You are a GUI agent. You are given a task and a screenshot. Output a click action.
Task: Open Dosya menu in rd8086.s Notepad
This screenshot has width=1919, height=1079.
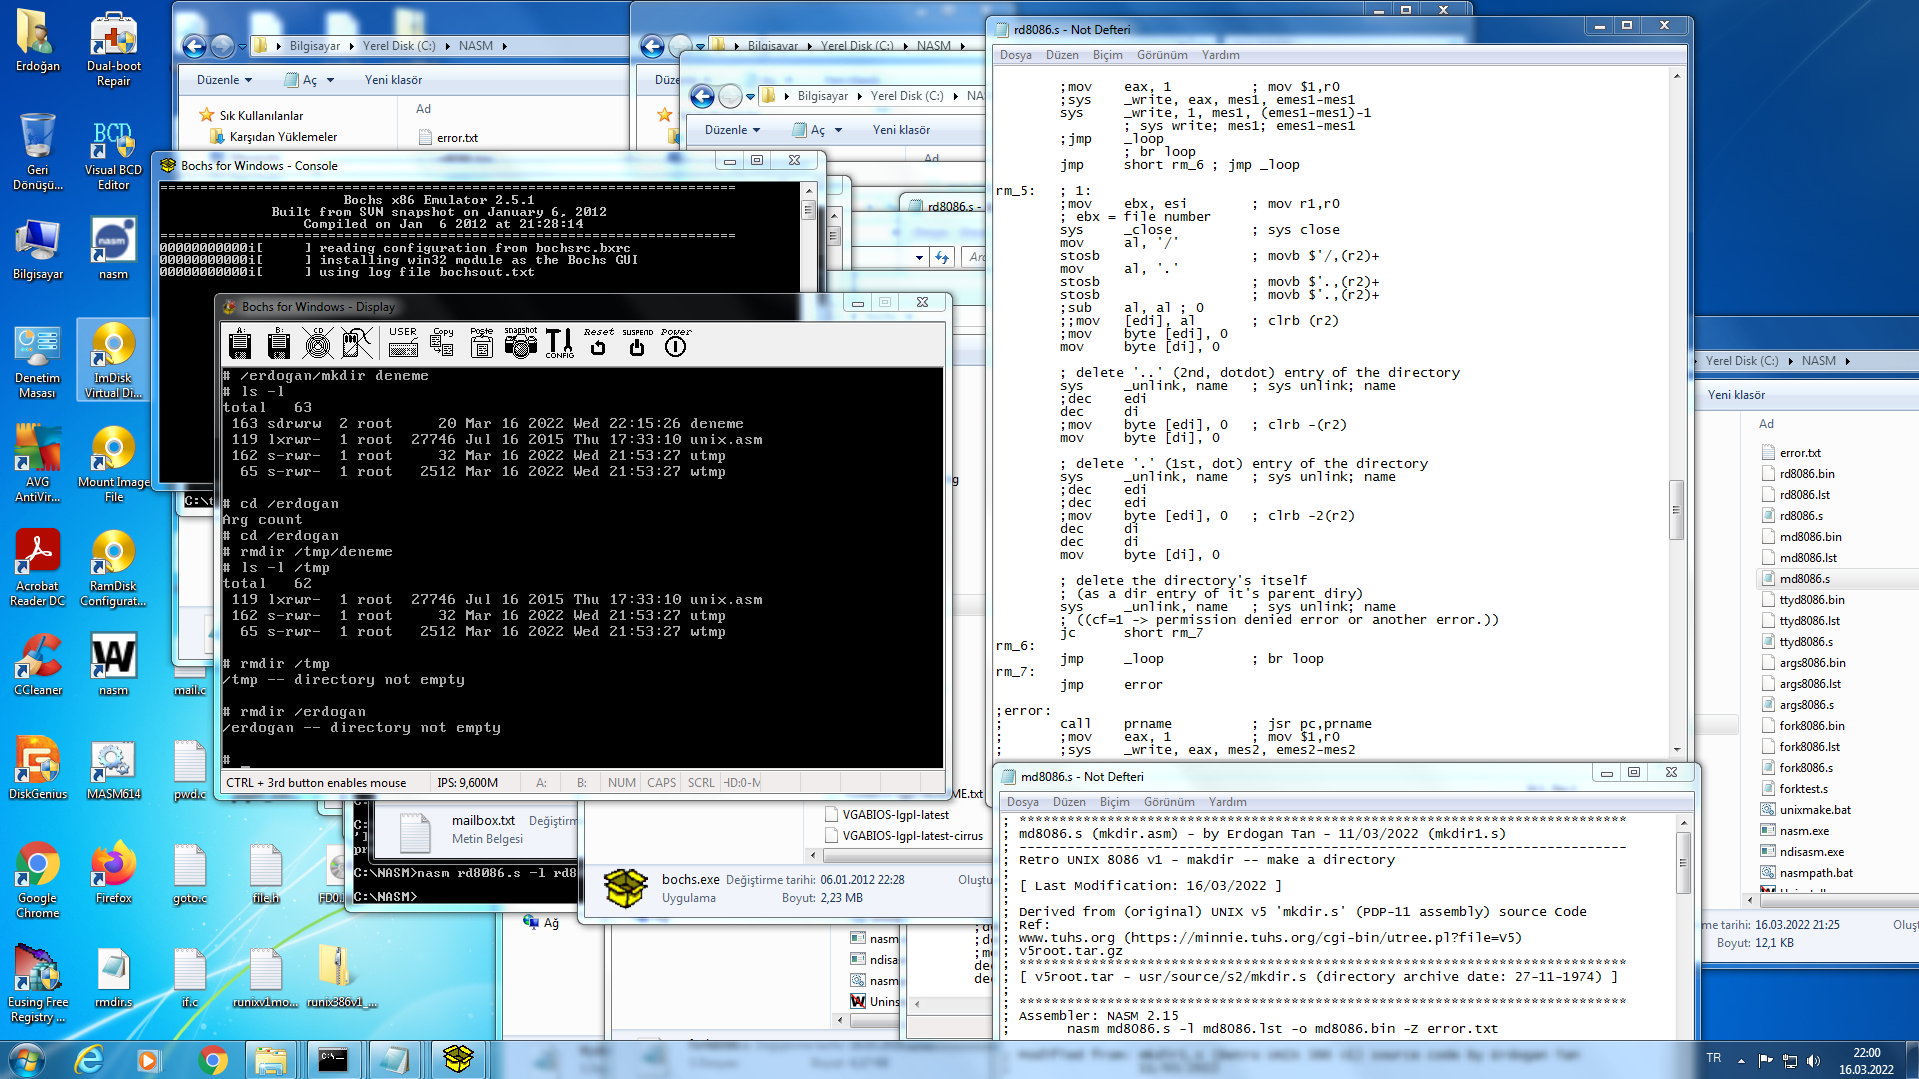pyautogui.click(x=1015, y=55)
